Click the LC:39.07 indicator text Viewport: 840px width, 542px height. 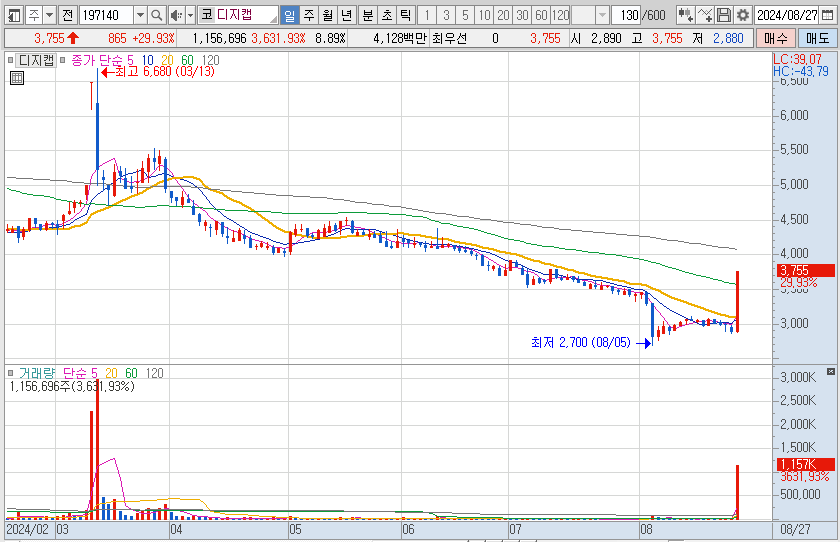[797, 59]
